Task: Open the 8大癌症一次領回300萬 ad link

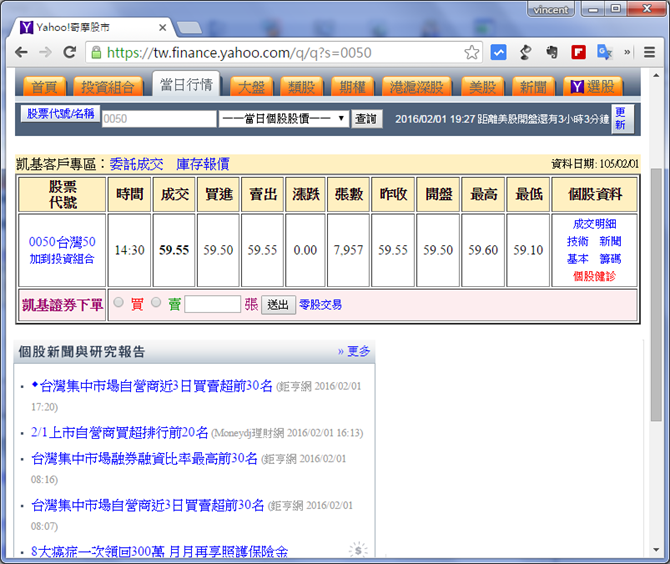Action: point(159,551)
